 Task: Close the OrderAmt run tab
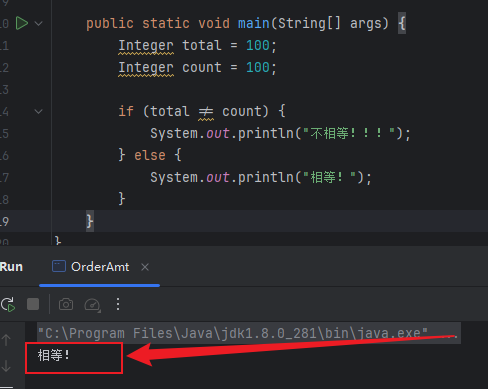click(145, 267)
